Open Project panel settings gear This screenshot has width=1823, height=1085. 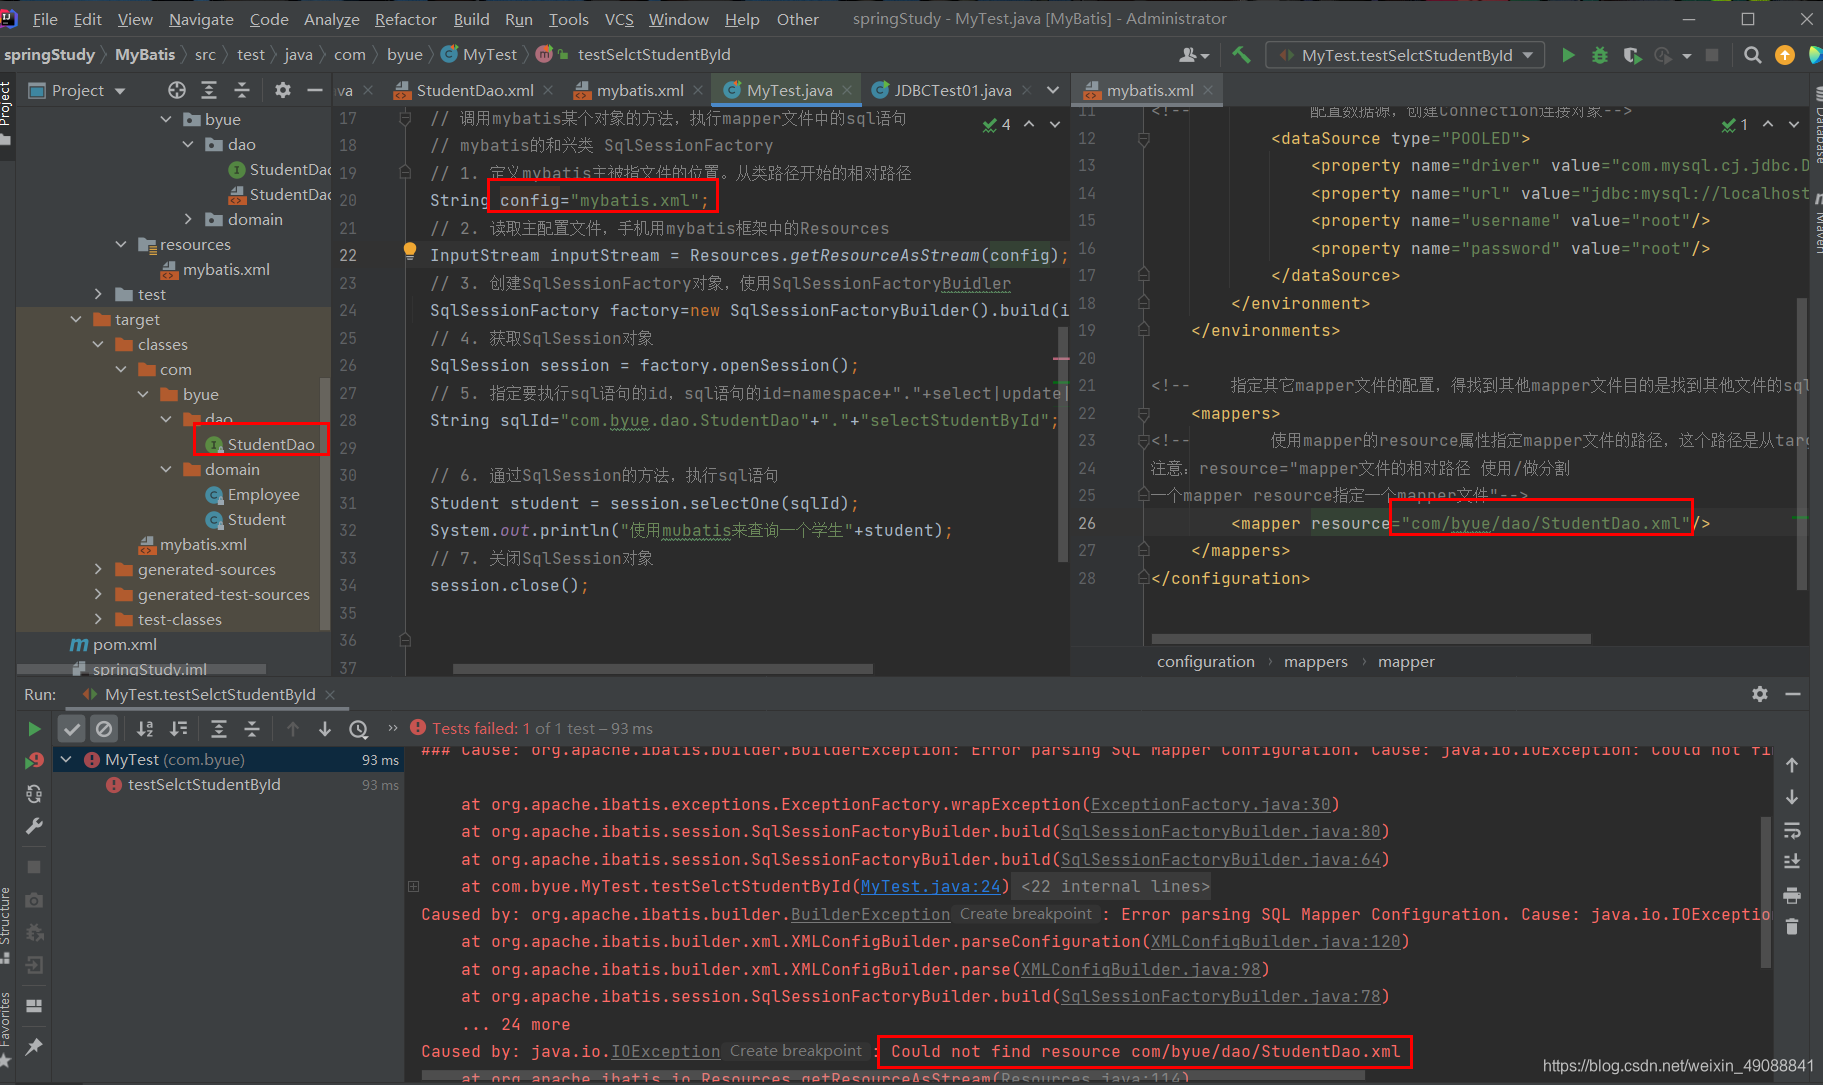tap(283, 90)
